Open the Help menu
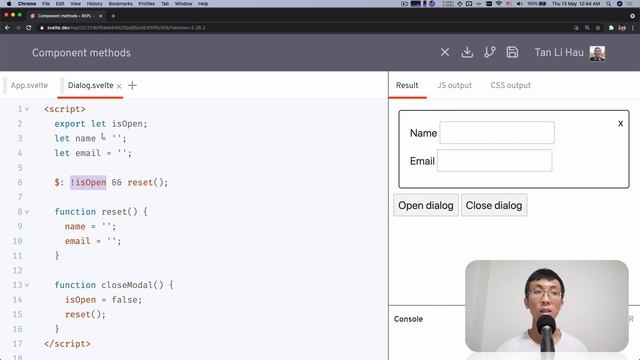 203,4
